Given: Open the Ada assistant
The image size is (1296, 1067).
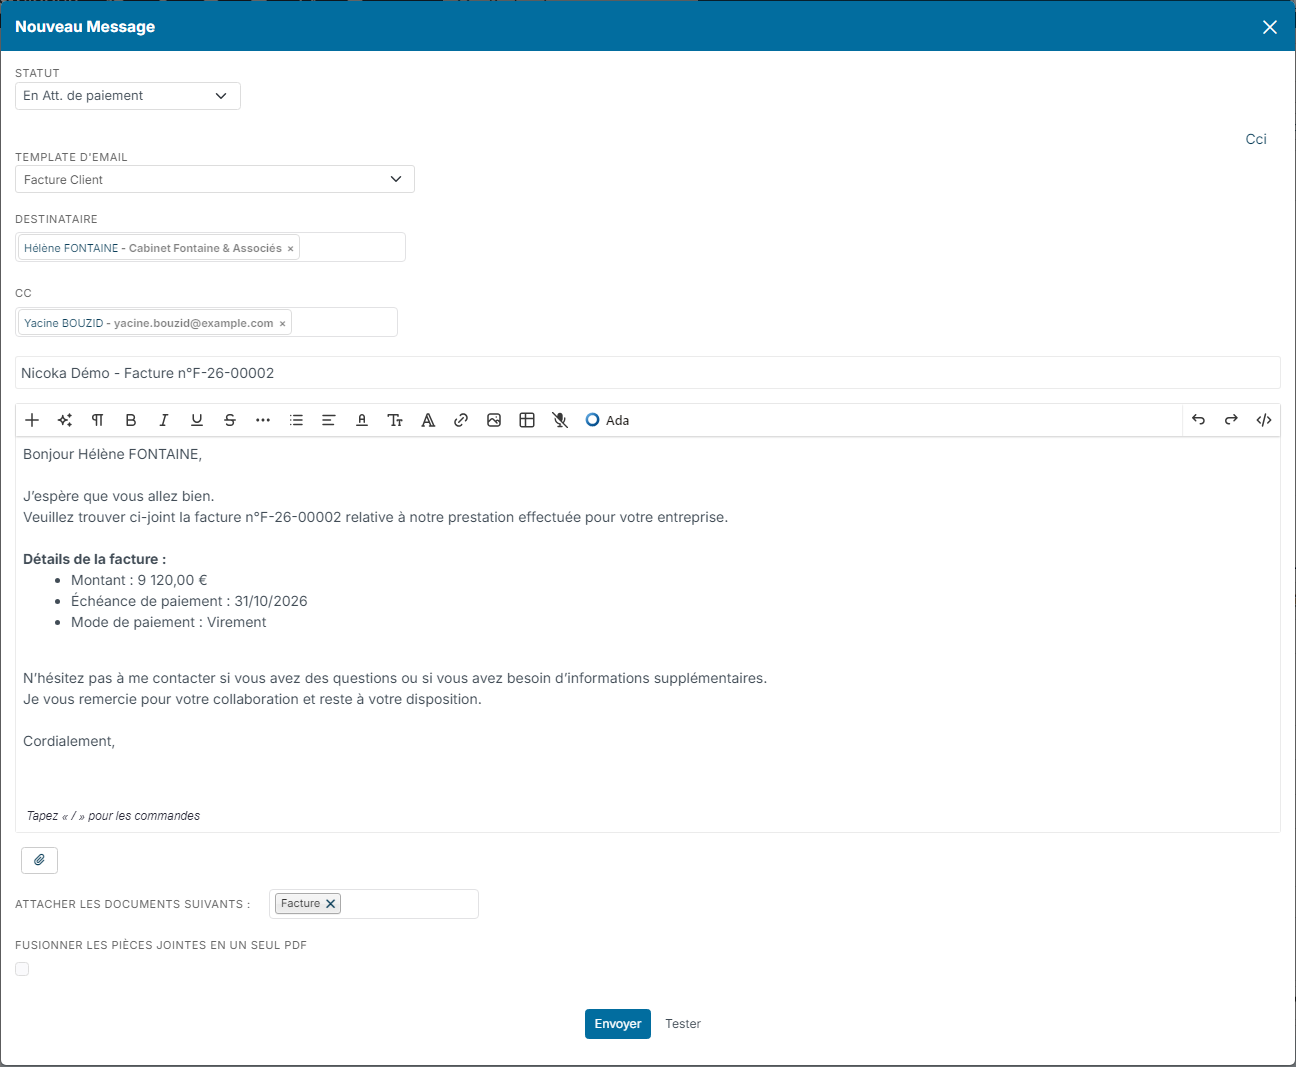Looking at the screenshot, I should coord(607,420).
